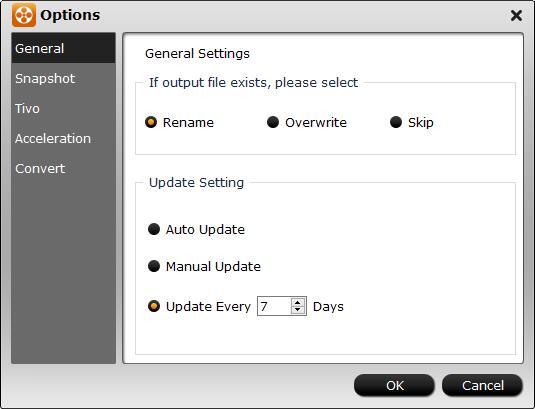
Task: Enable Auto Update
Action: point(154,229)
